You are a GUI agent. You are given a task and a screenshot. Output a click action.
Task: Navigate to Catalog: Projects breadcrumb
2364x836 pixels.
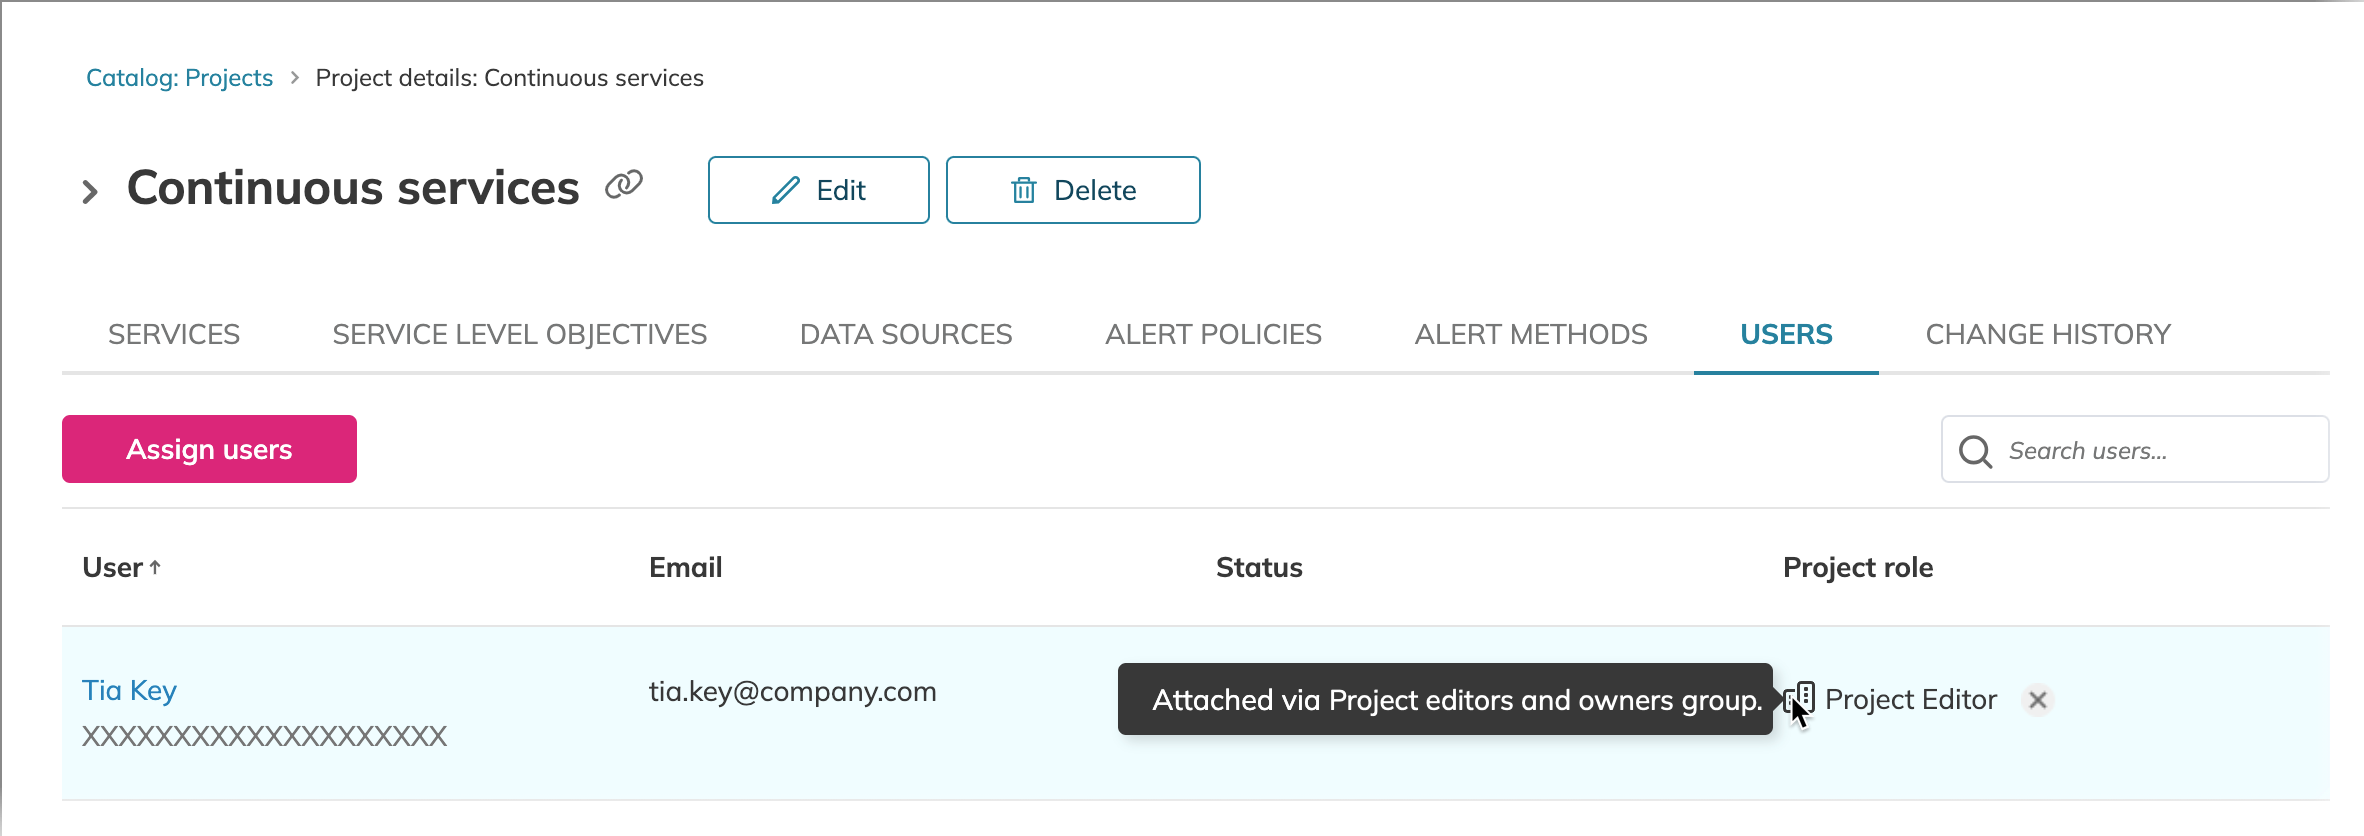[x=179, y=78]
